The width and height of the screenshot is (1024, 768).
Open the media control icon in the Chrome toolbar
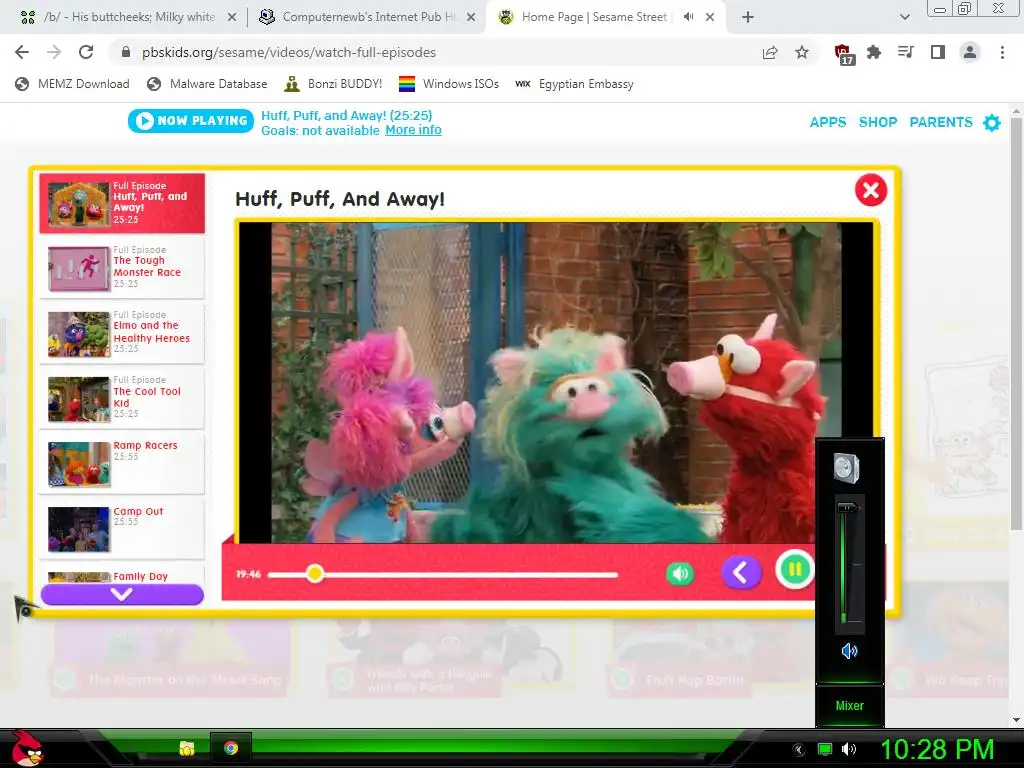[x=906, y=52]
